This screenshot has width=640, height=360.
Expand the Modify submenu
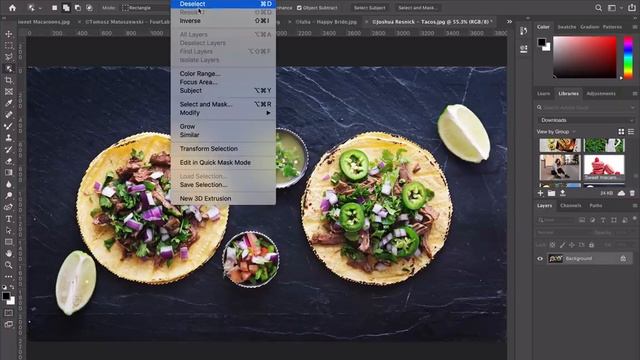point(224,113)
